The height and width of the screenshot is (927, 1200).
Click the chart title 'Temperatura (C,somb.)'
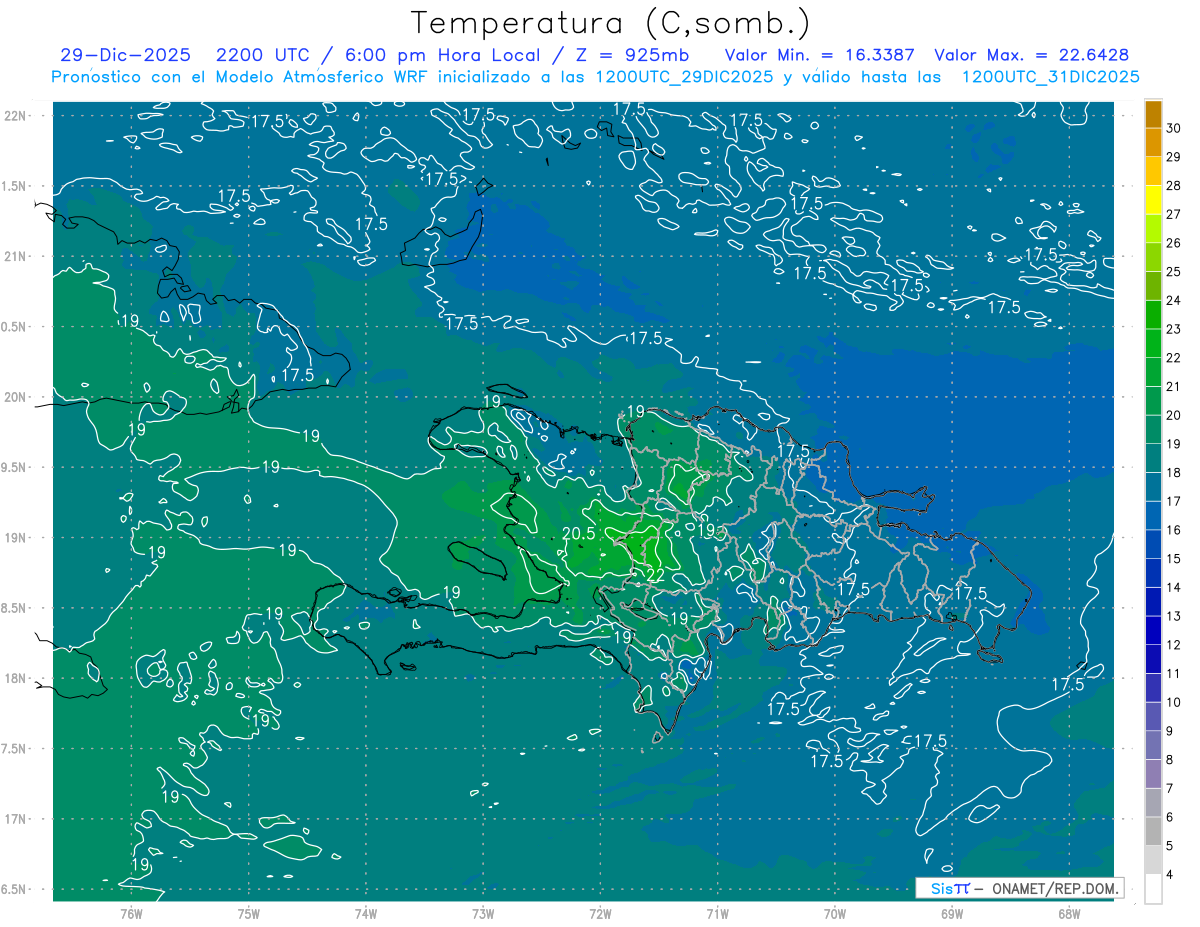[611, 24]
